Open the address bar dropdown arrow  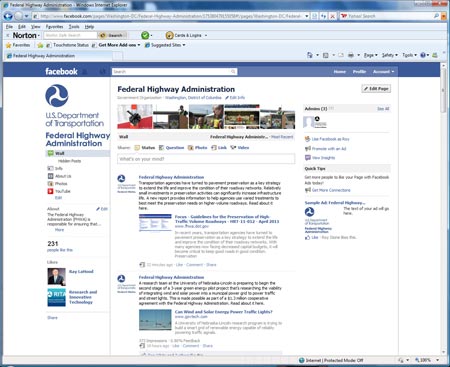[x=307, y=16]
